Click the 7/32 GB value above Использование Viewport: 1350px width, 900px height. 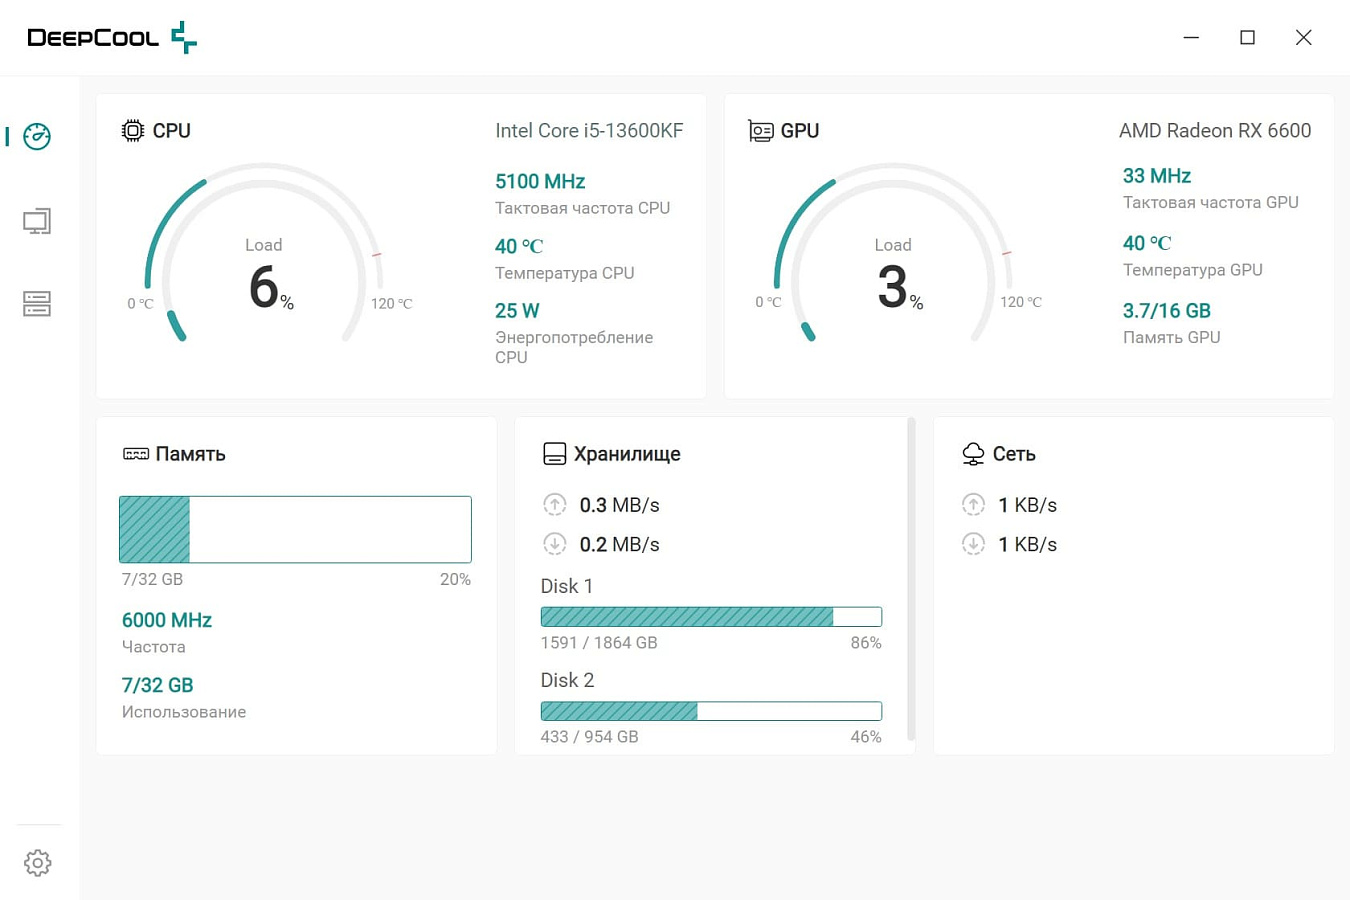point(158,685)
